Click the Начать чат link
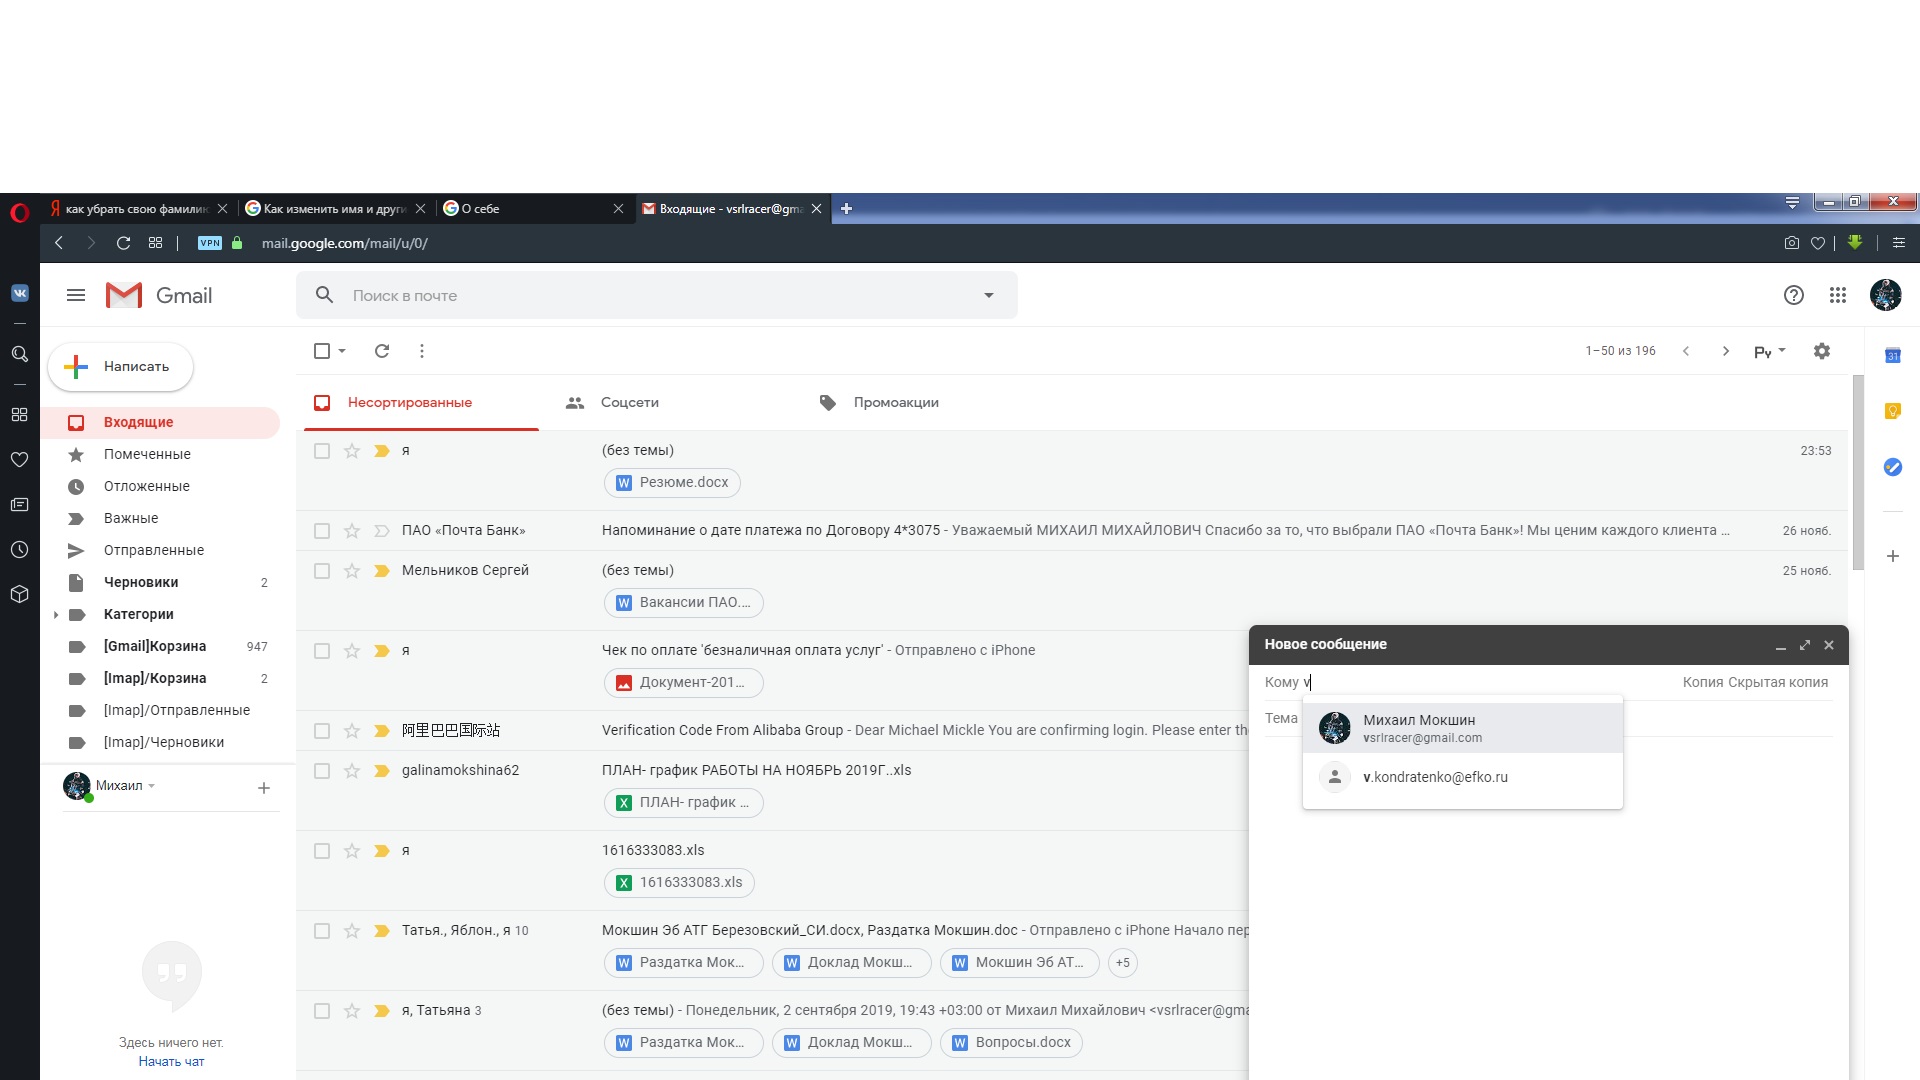Screen dimensions: 1920x1080 coord(171,1062)
